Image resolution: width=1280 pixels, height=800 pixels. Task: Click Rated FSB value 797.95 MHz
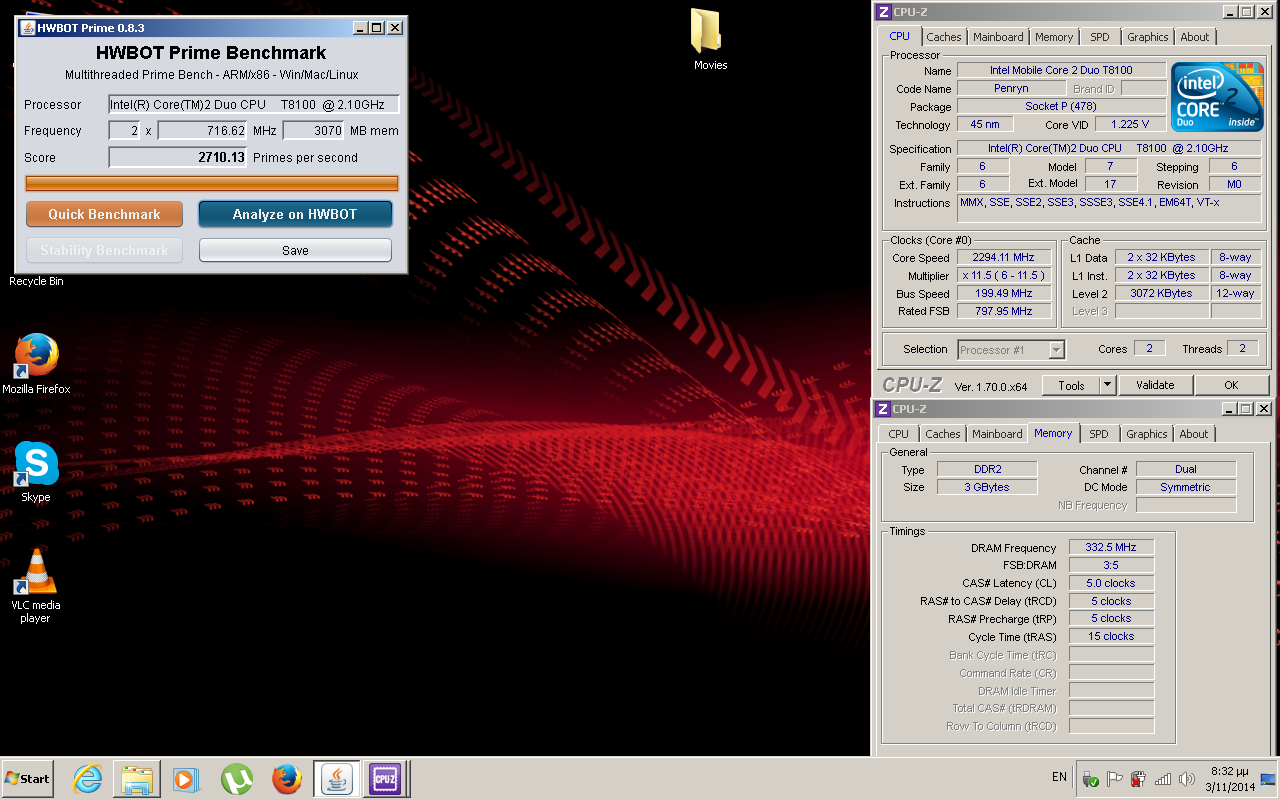pyautogui.click(x=1004, y=311)
